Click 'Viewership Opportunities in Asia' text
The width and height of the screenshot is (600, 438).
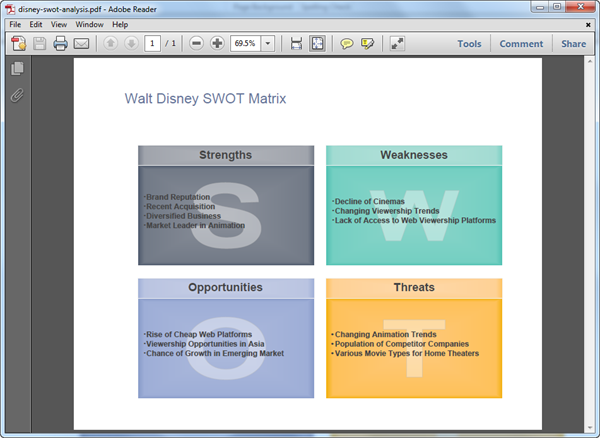tap(205, 344)
